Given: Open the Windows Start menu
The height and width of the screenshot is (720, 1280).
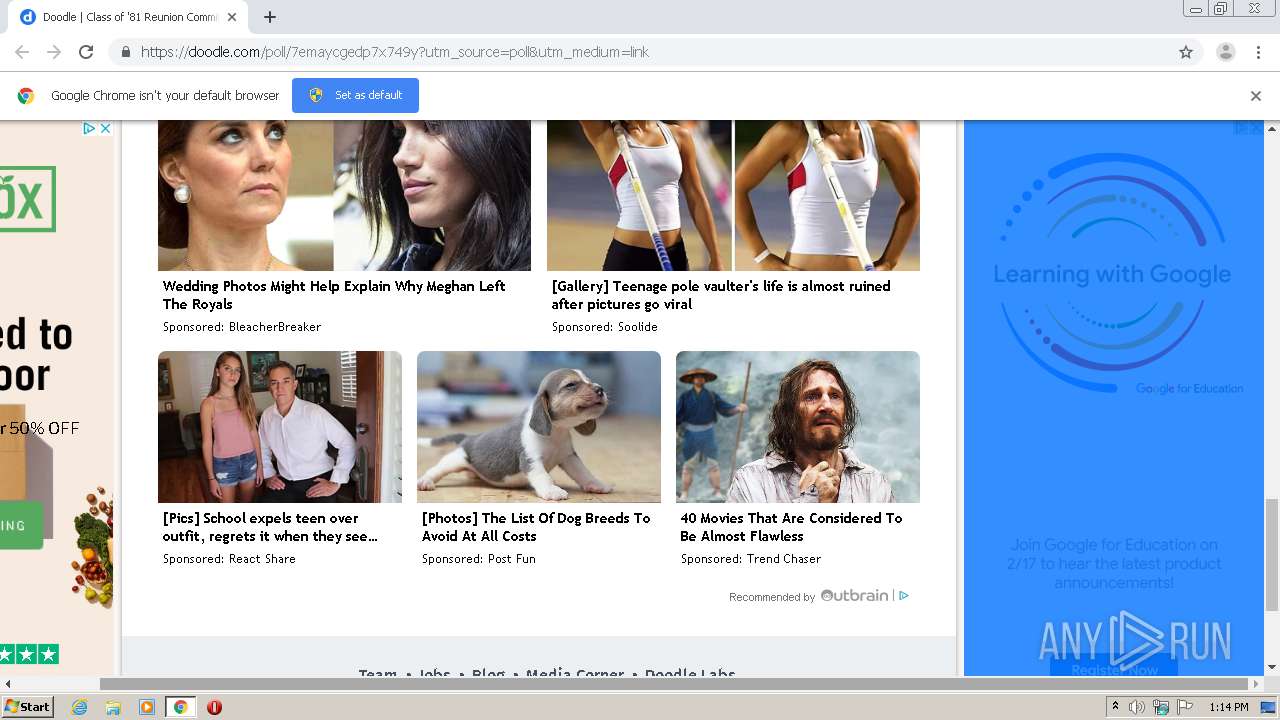Looking at the screenshot, I should pyautogui.click(x=27, y=707).
